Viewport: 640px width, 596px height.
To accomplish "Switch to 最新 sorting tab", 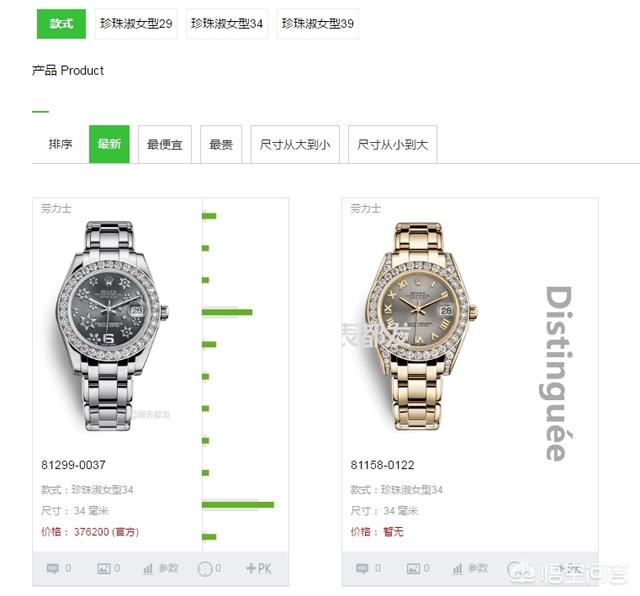I will tap(109, 144).
